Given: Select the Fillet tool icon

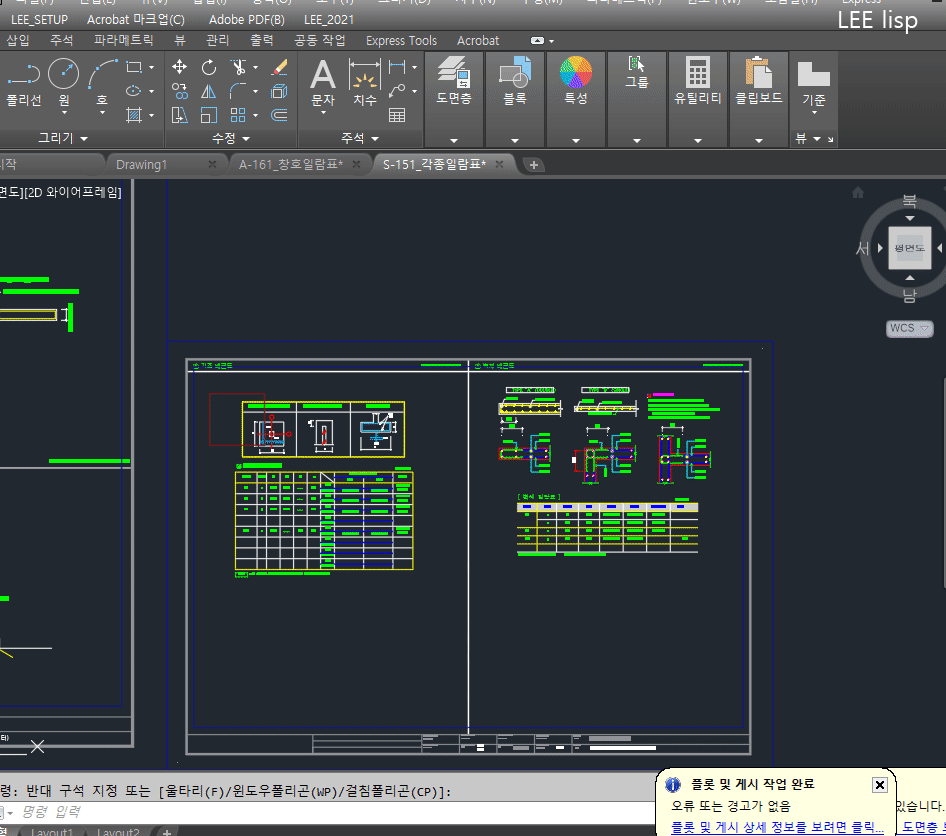Looking at the screenshot, I should click(238, 91).
